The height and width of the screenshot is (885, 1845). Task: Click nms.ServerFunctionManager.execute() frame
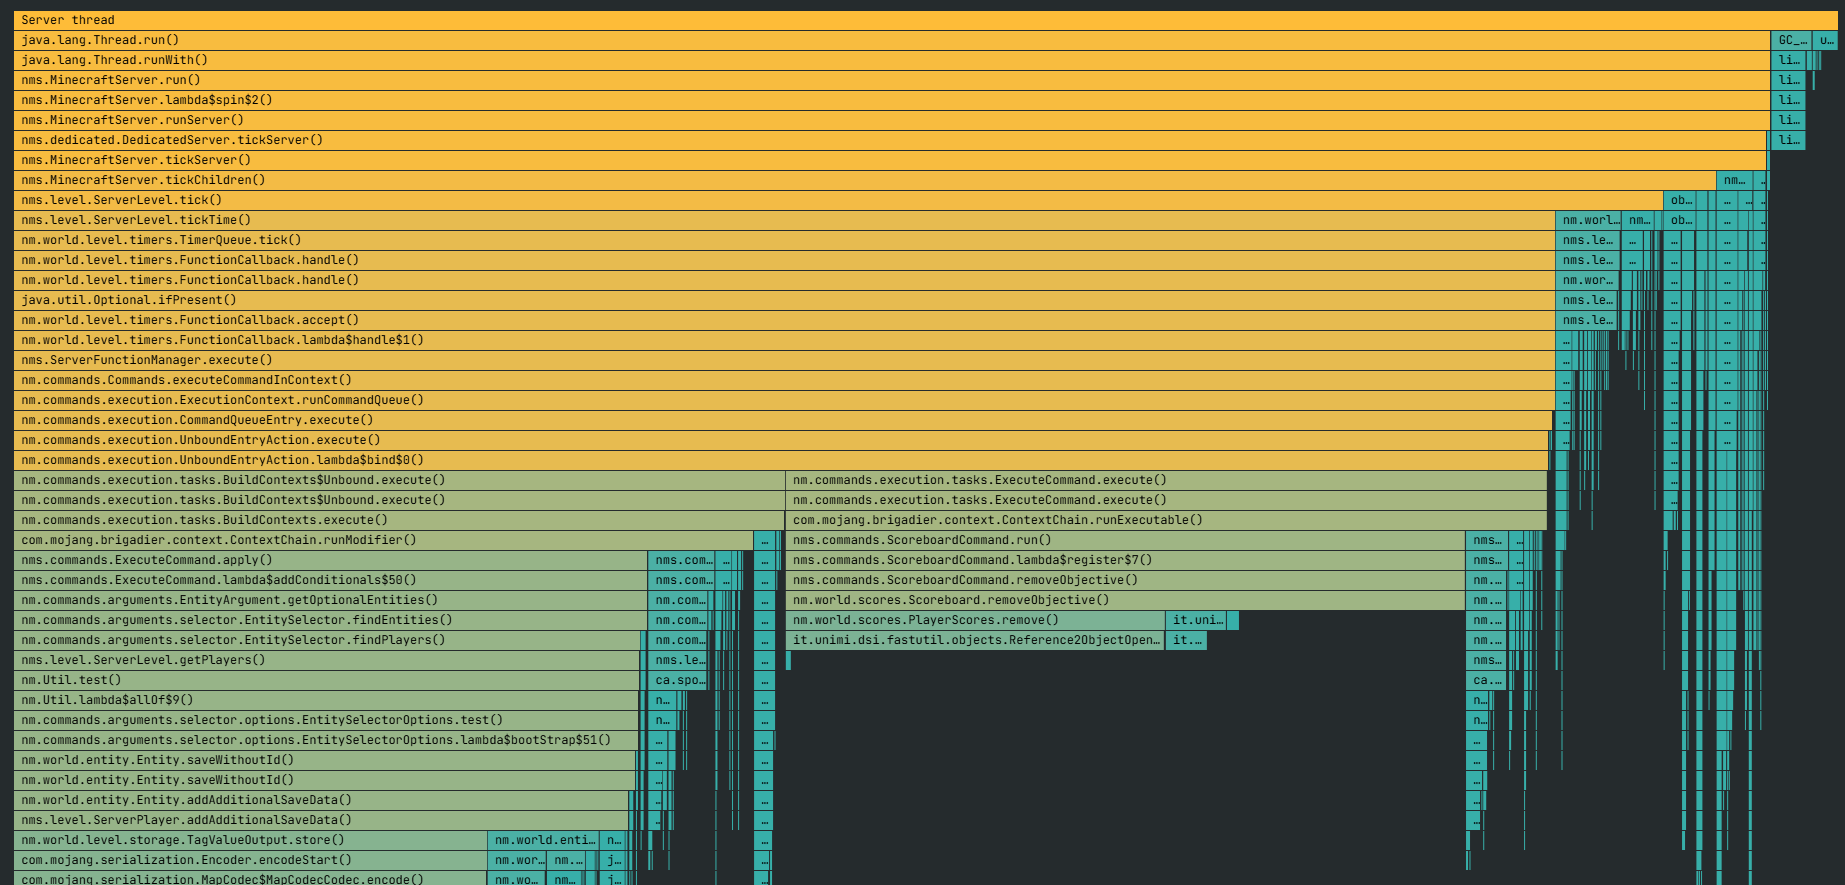784,360
